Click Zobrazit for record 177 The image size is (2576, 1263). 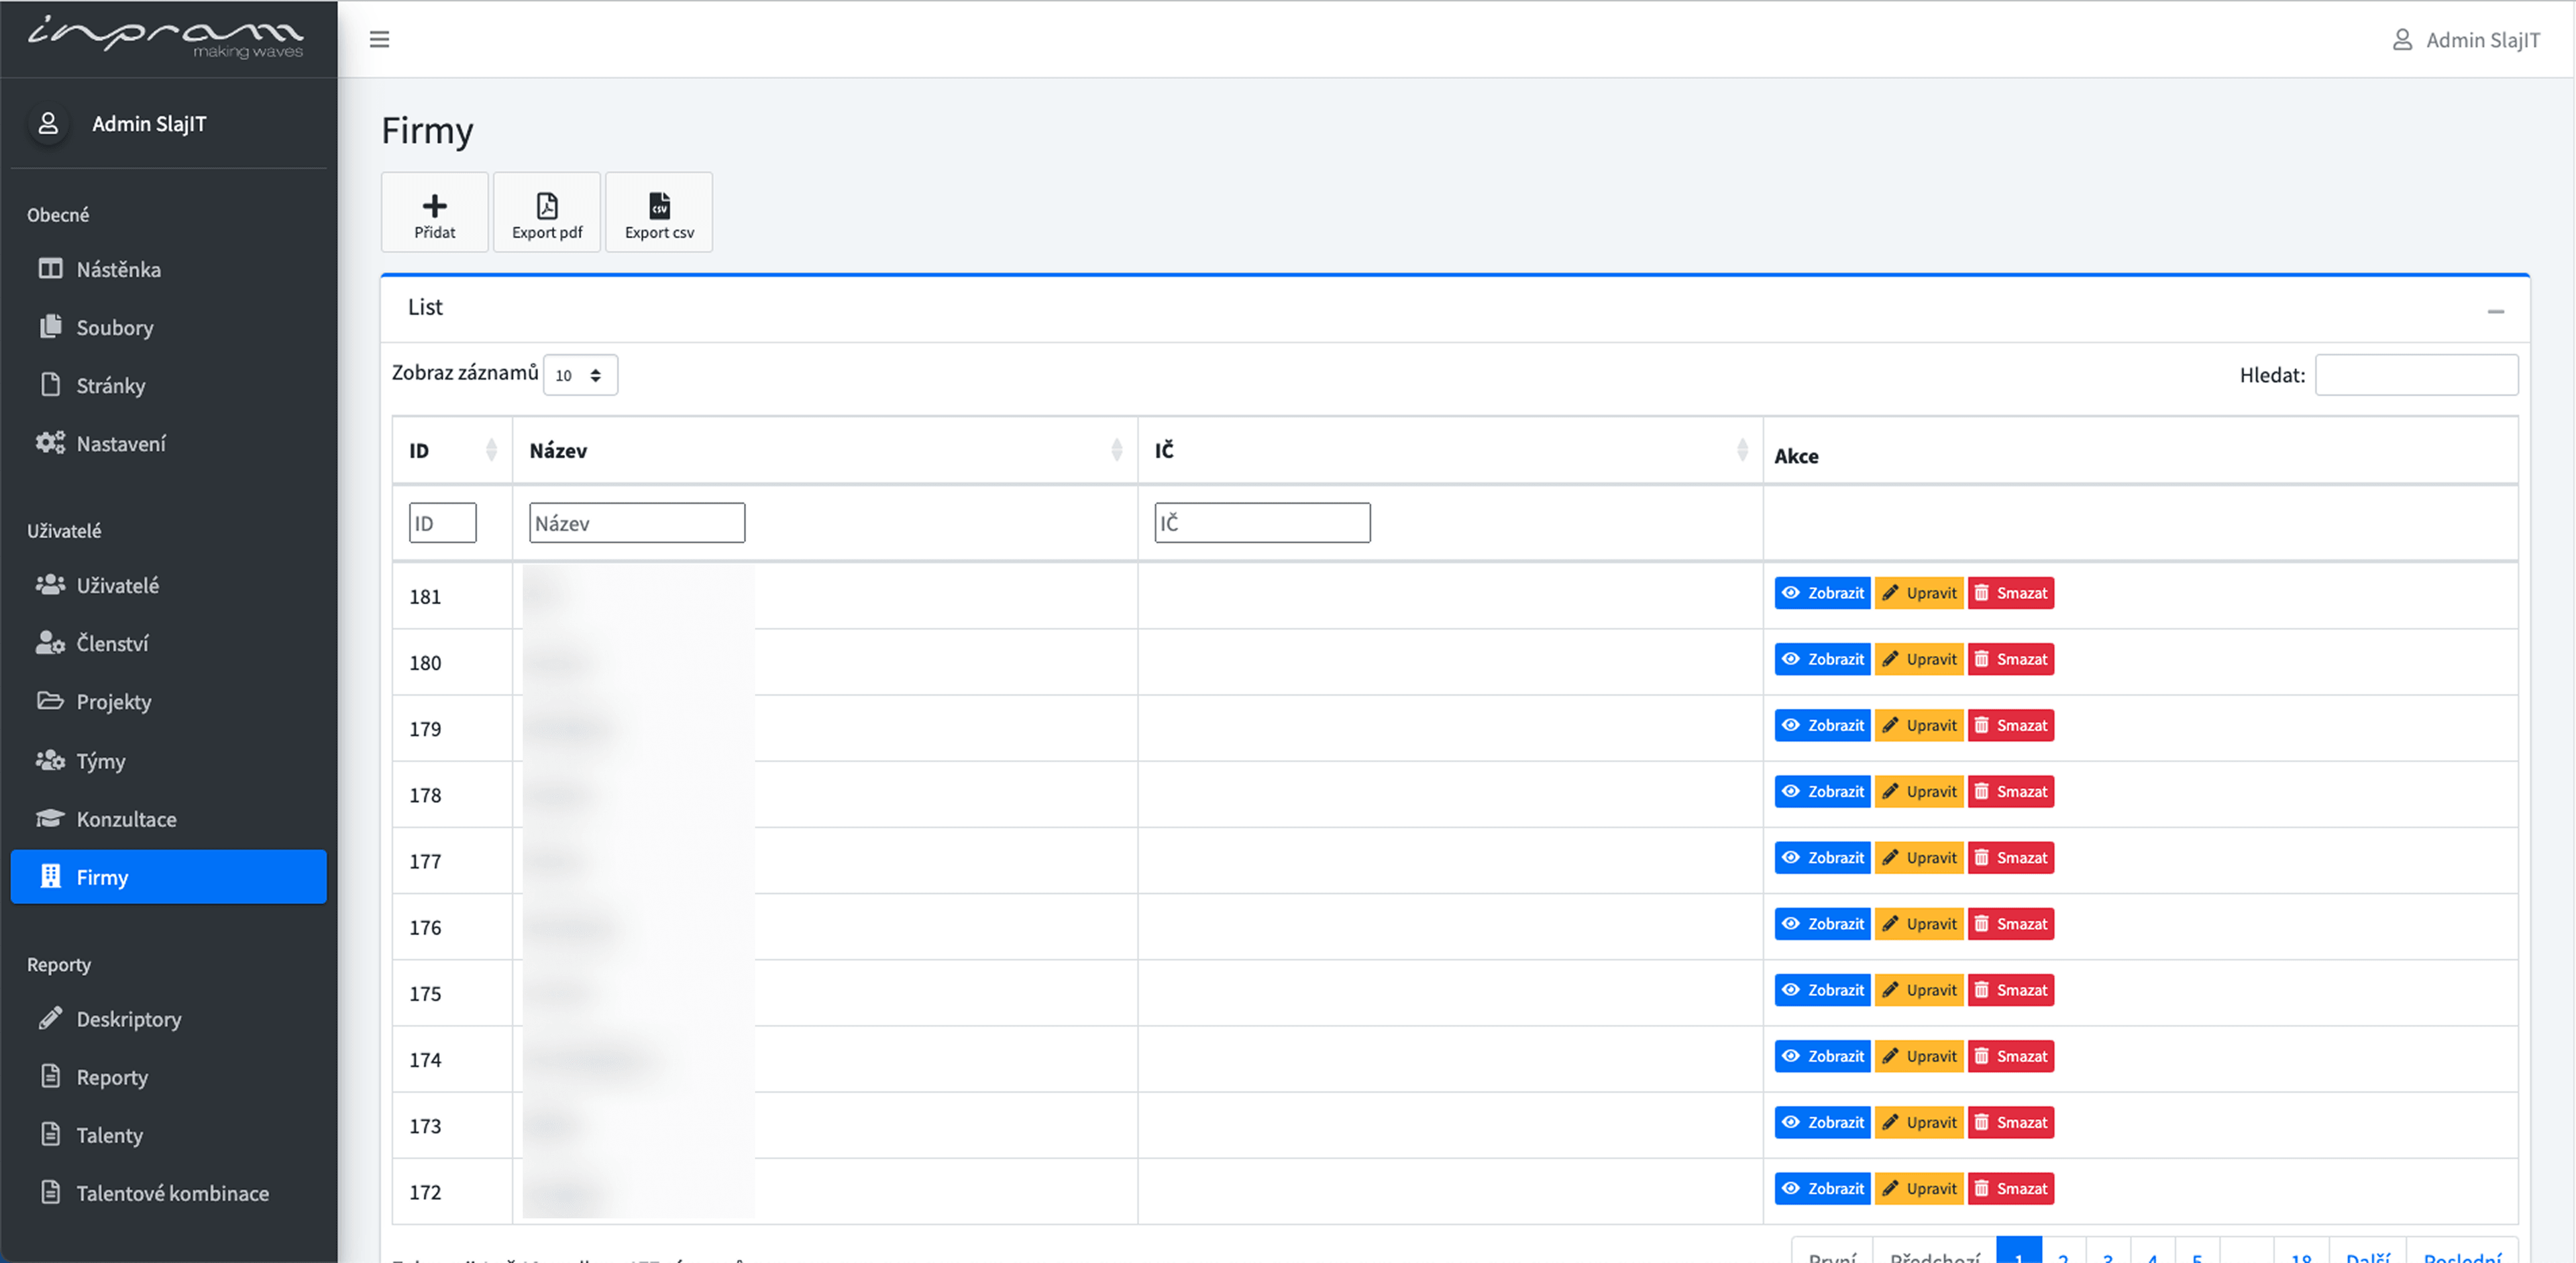pos(1822,858)
